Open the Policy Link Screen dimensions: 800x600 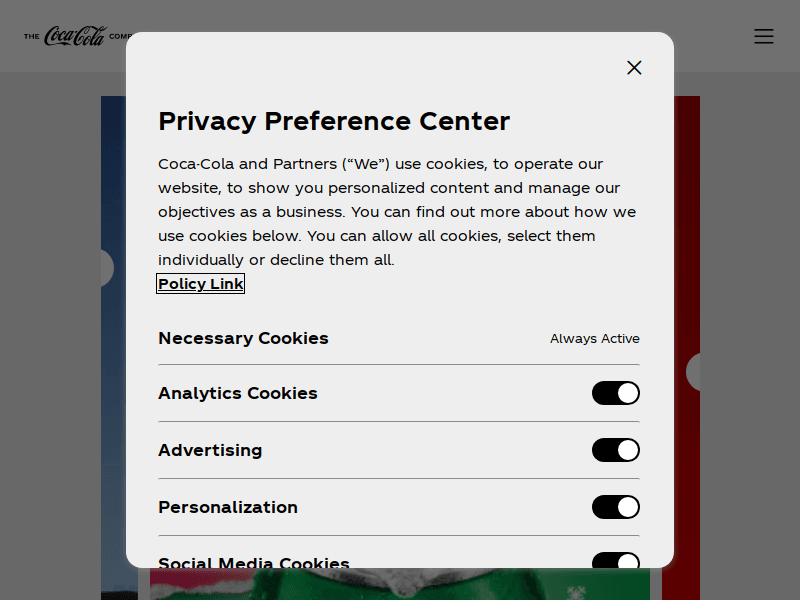point(200,284)
